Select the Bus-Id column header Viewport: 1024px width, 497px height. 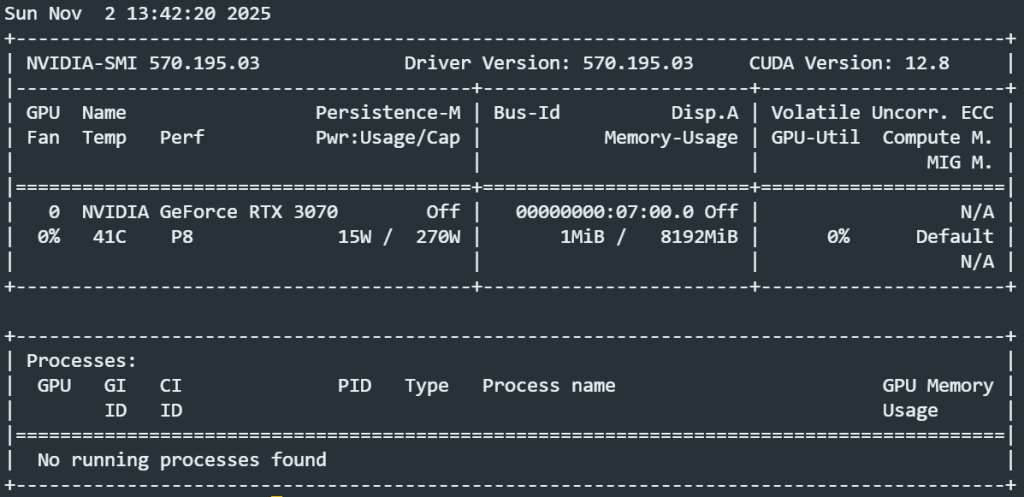point(526,113)
